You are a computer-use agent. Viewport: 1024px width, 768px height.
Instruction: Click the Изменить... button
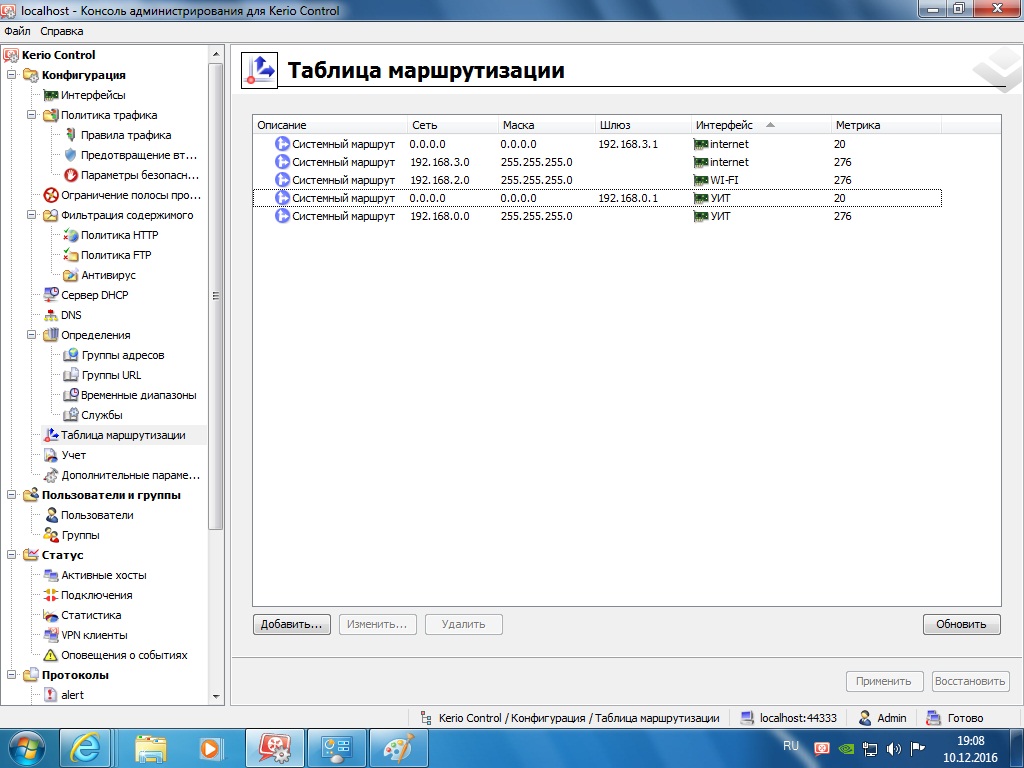pyautogui.click(x=377, y=624)
